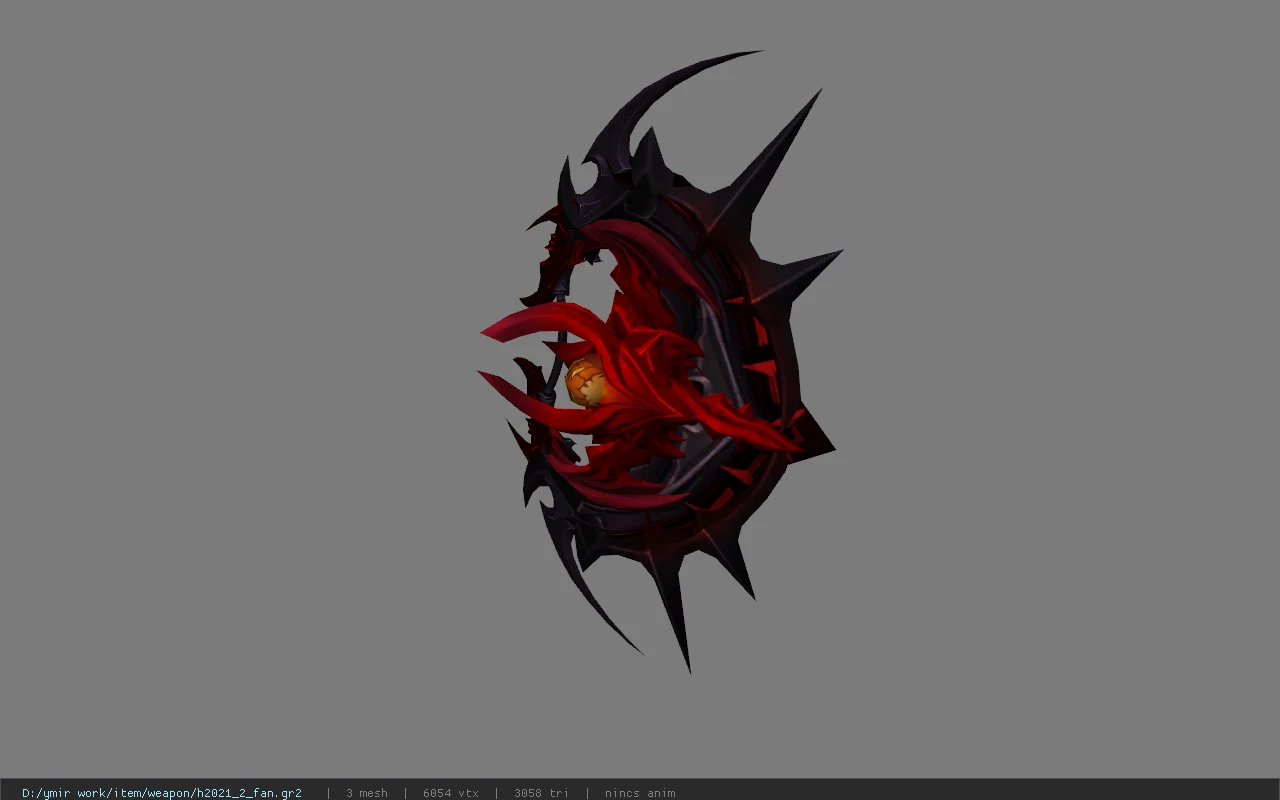Screen dimensions: 1280x800
Task: Click the '3 mesh' status entry
Action: (x=367, y=793)
